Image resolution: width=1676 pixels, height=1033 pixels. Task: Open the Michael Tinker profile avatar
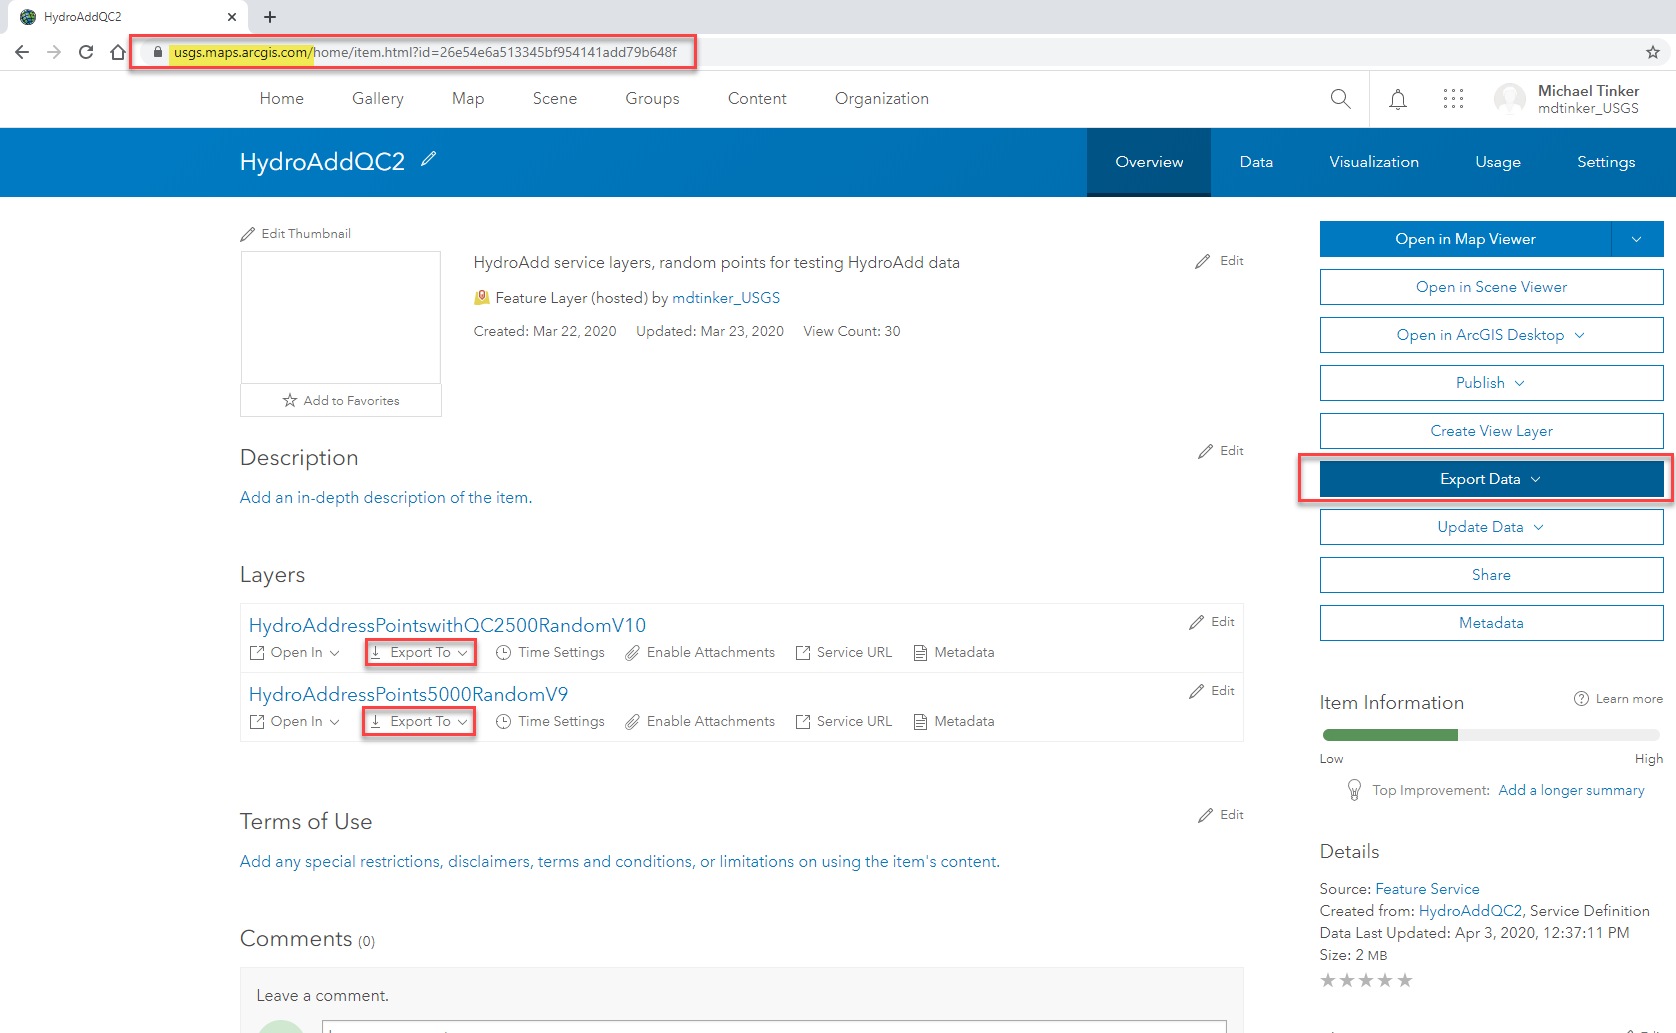[x=1510, y=98]
